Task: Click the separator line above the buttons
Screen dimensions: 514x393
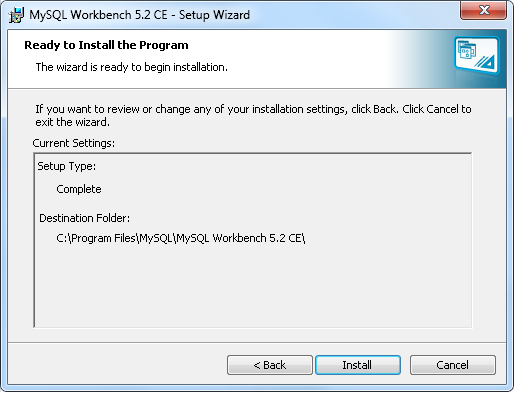Action: [257, 342]
